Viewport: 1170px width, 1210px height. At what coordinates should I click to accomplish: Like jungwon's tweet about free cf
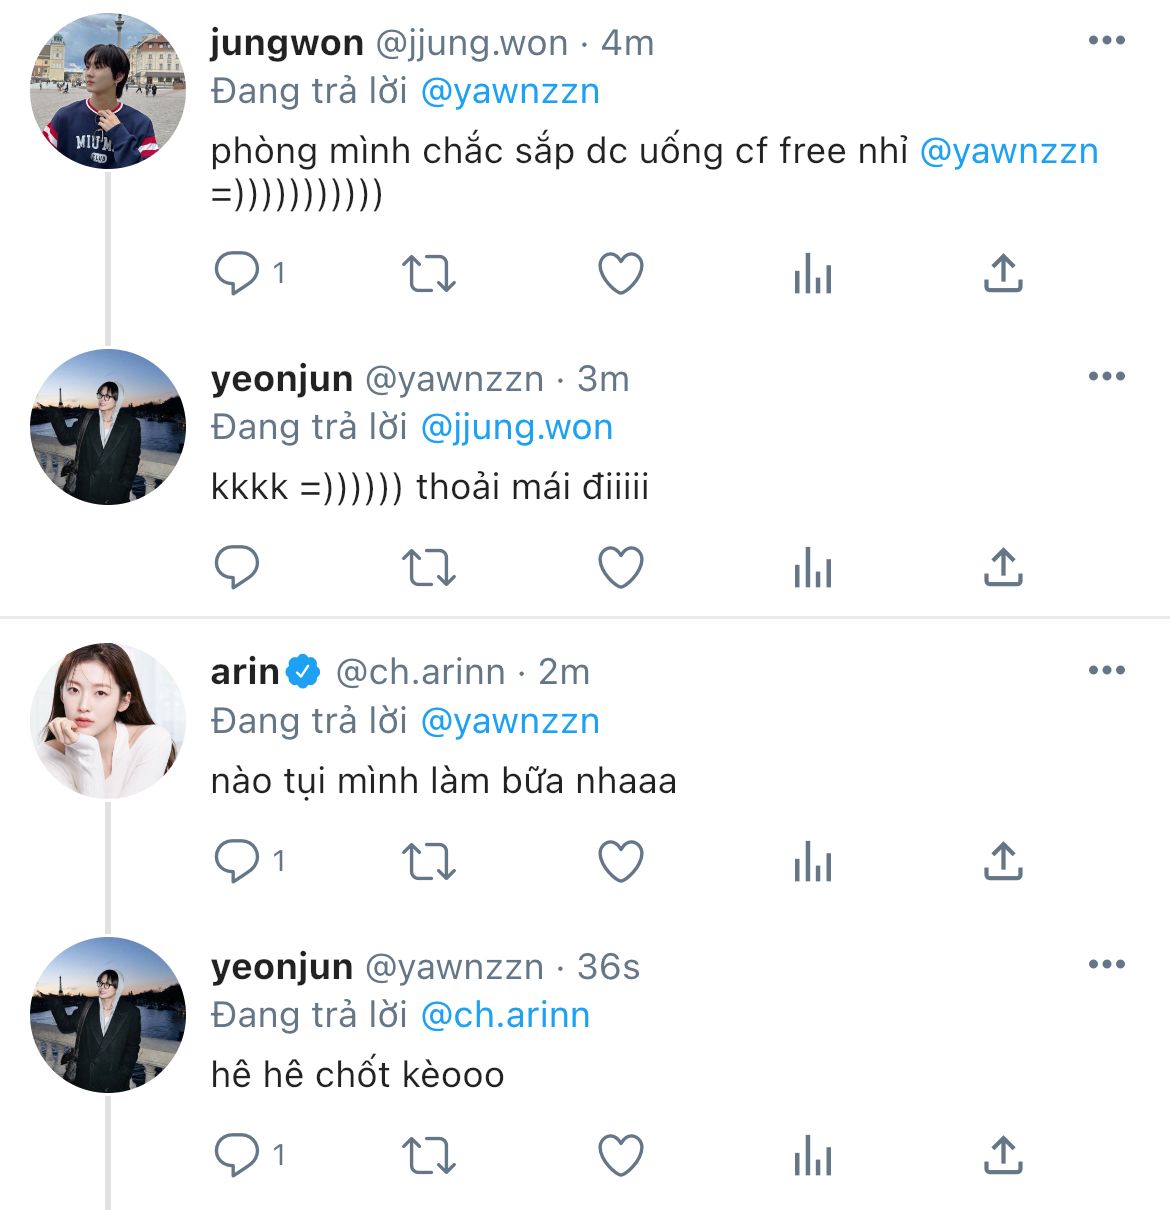(620, 273)
